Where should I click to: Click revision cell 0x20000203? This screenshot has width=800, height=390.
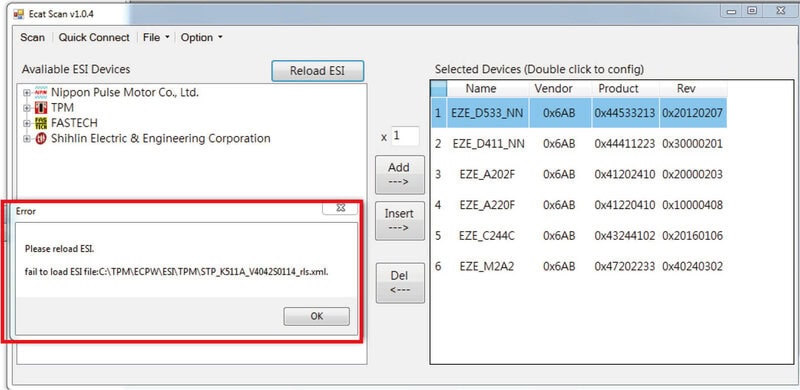click(x=692, y=175)
